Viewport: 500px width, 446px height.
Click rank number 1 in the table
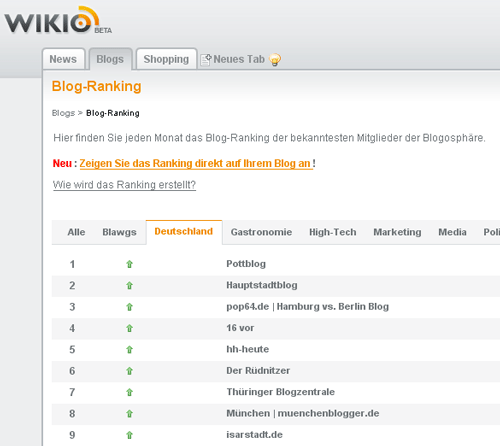(72, 264)
